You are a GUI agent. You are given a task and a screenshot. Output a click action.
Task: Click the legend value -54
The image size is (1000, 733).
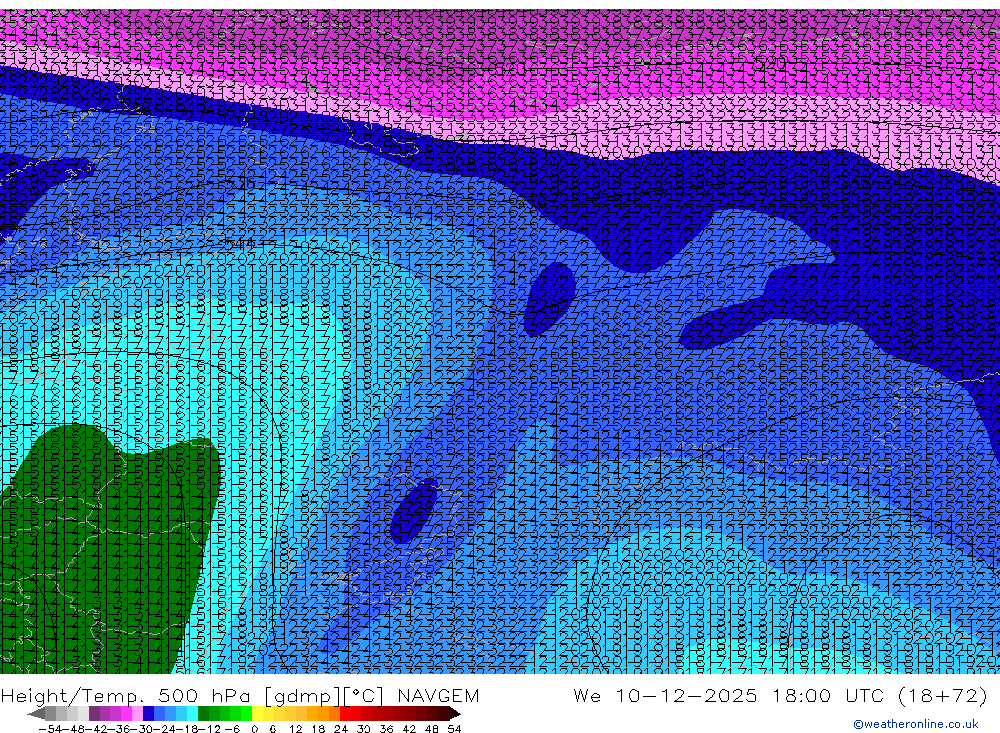[x=51, y=729]
